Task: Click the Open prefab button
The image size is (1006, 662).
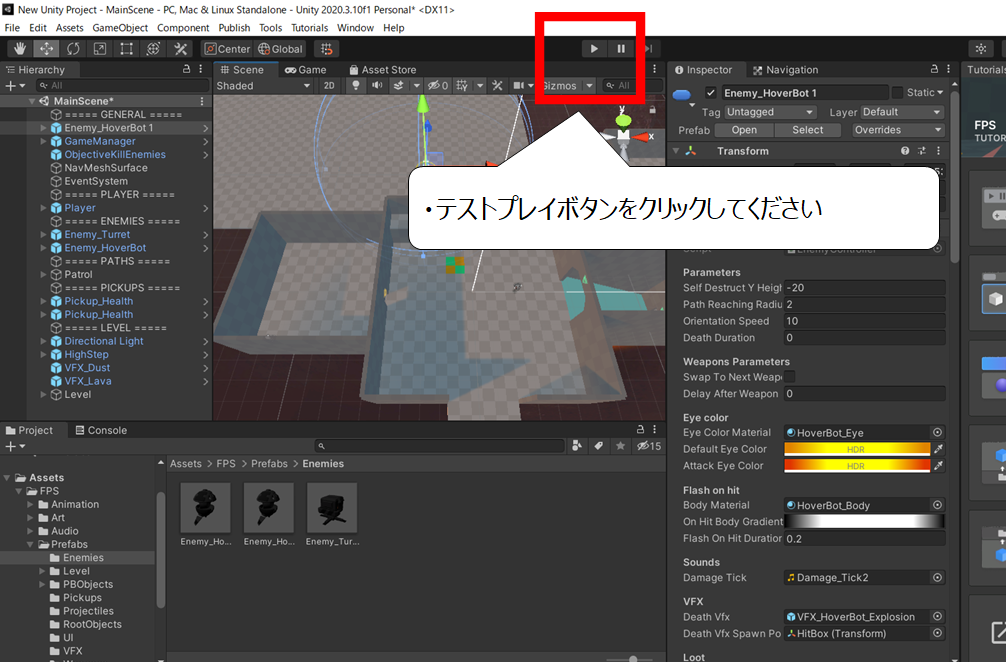Action: coord(744,130)
